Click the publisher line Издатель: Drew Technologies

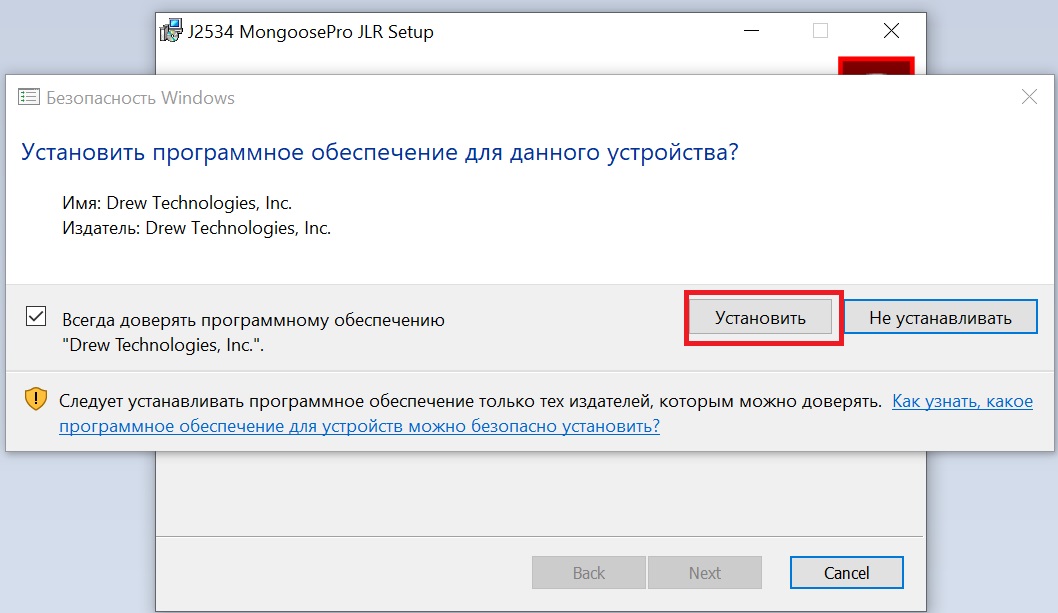coord(196,228)
